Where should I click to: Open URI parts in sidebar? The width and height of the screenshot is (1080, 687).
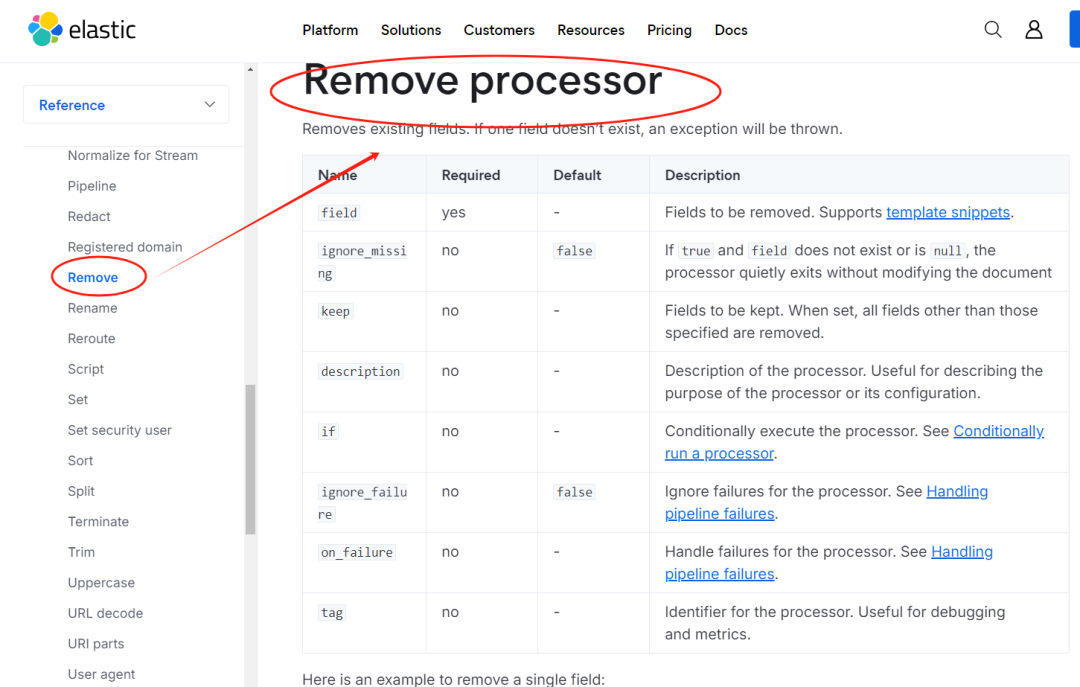96,643
